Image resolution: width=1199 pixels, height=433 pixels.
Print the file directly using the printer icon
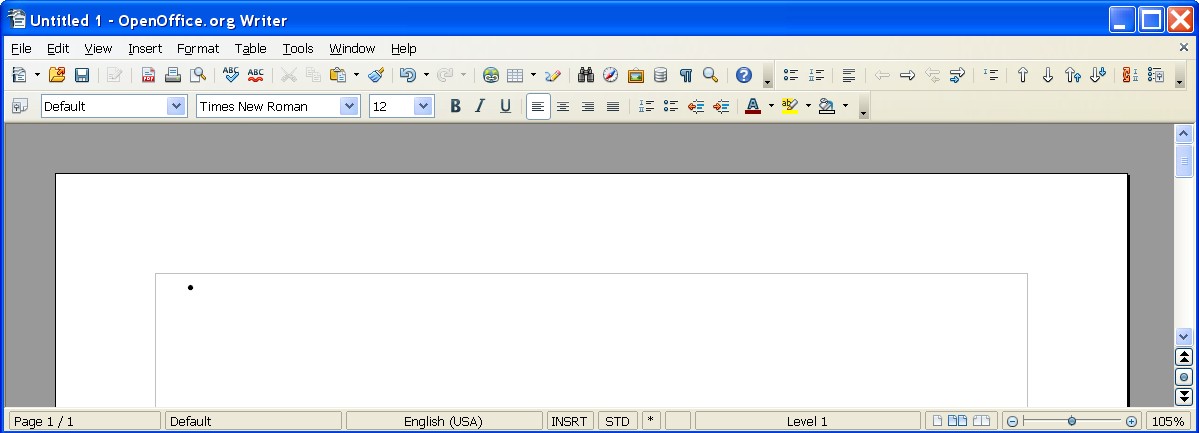(173, 75)
